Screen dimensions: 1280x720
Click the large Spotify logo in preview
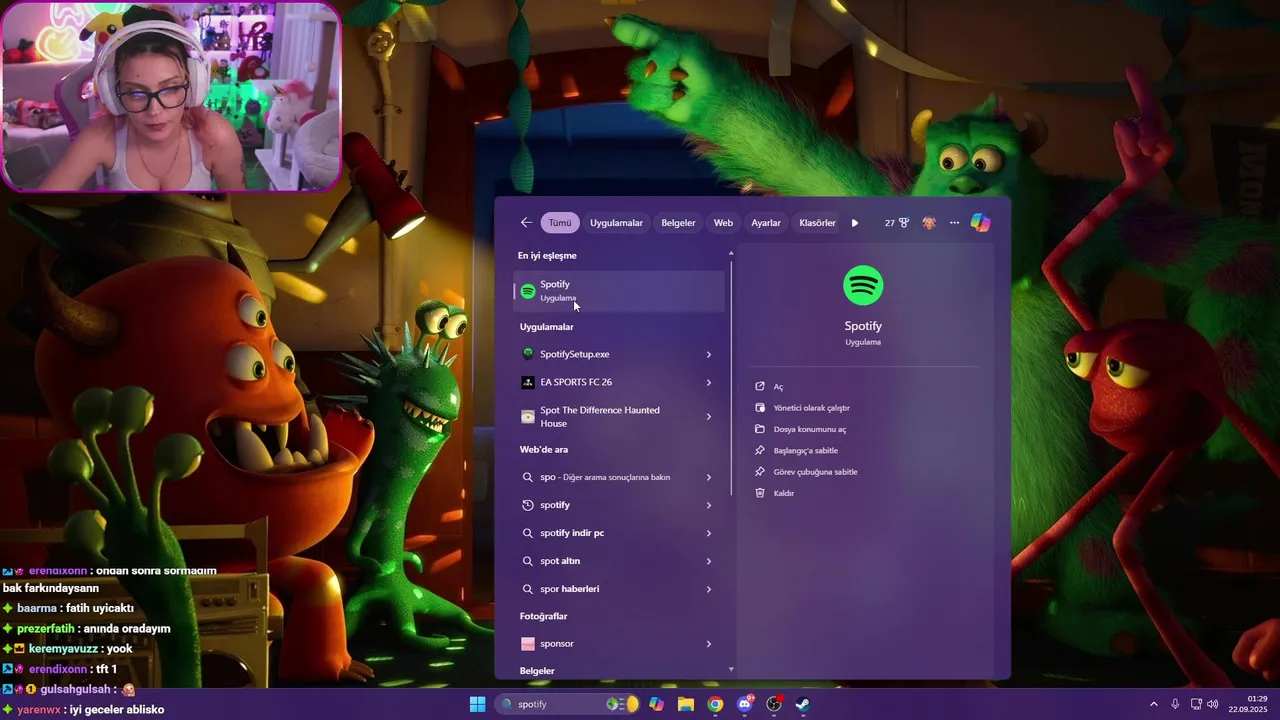click(863, 285)
